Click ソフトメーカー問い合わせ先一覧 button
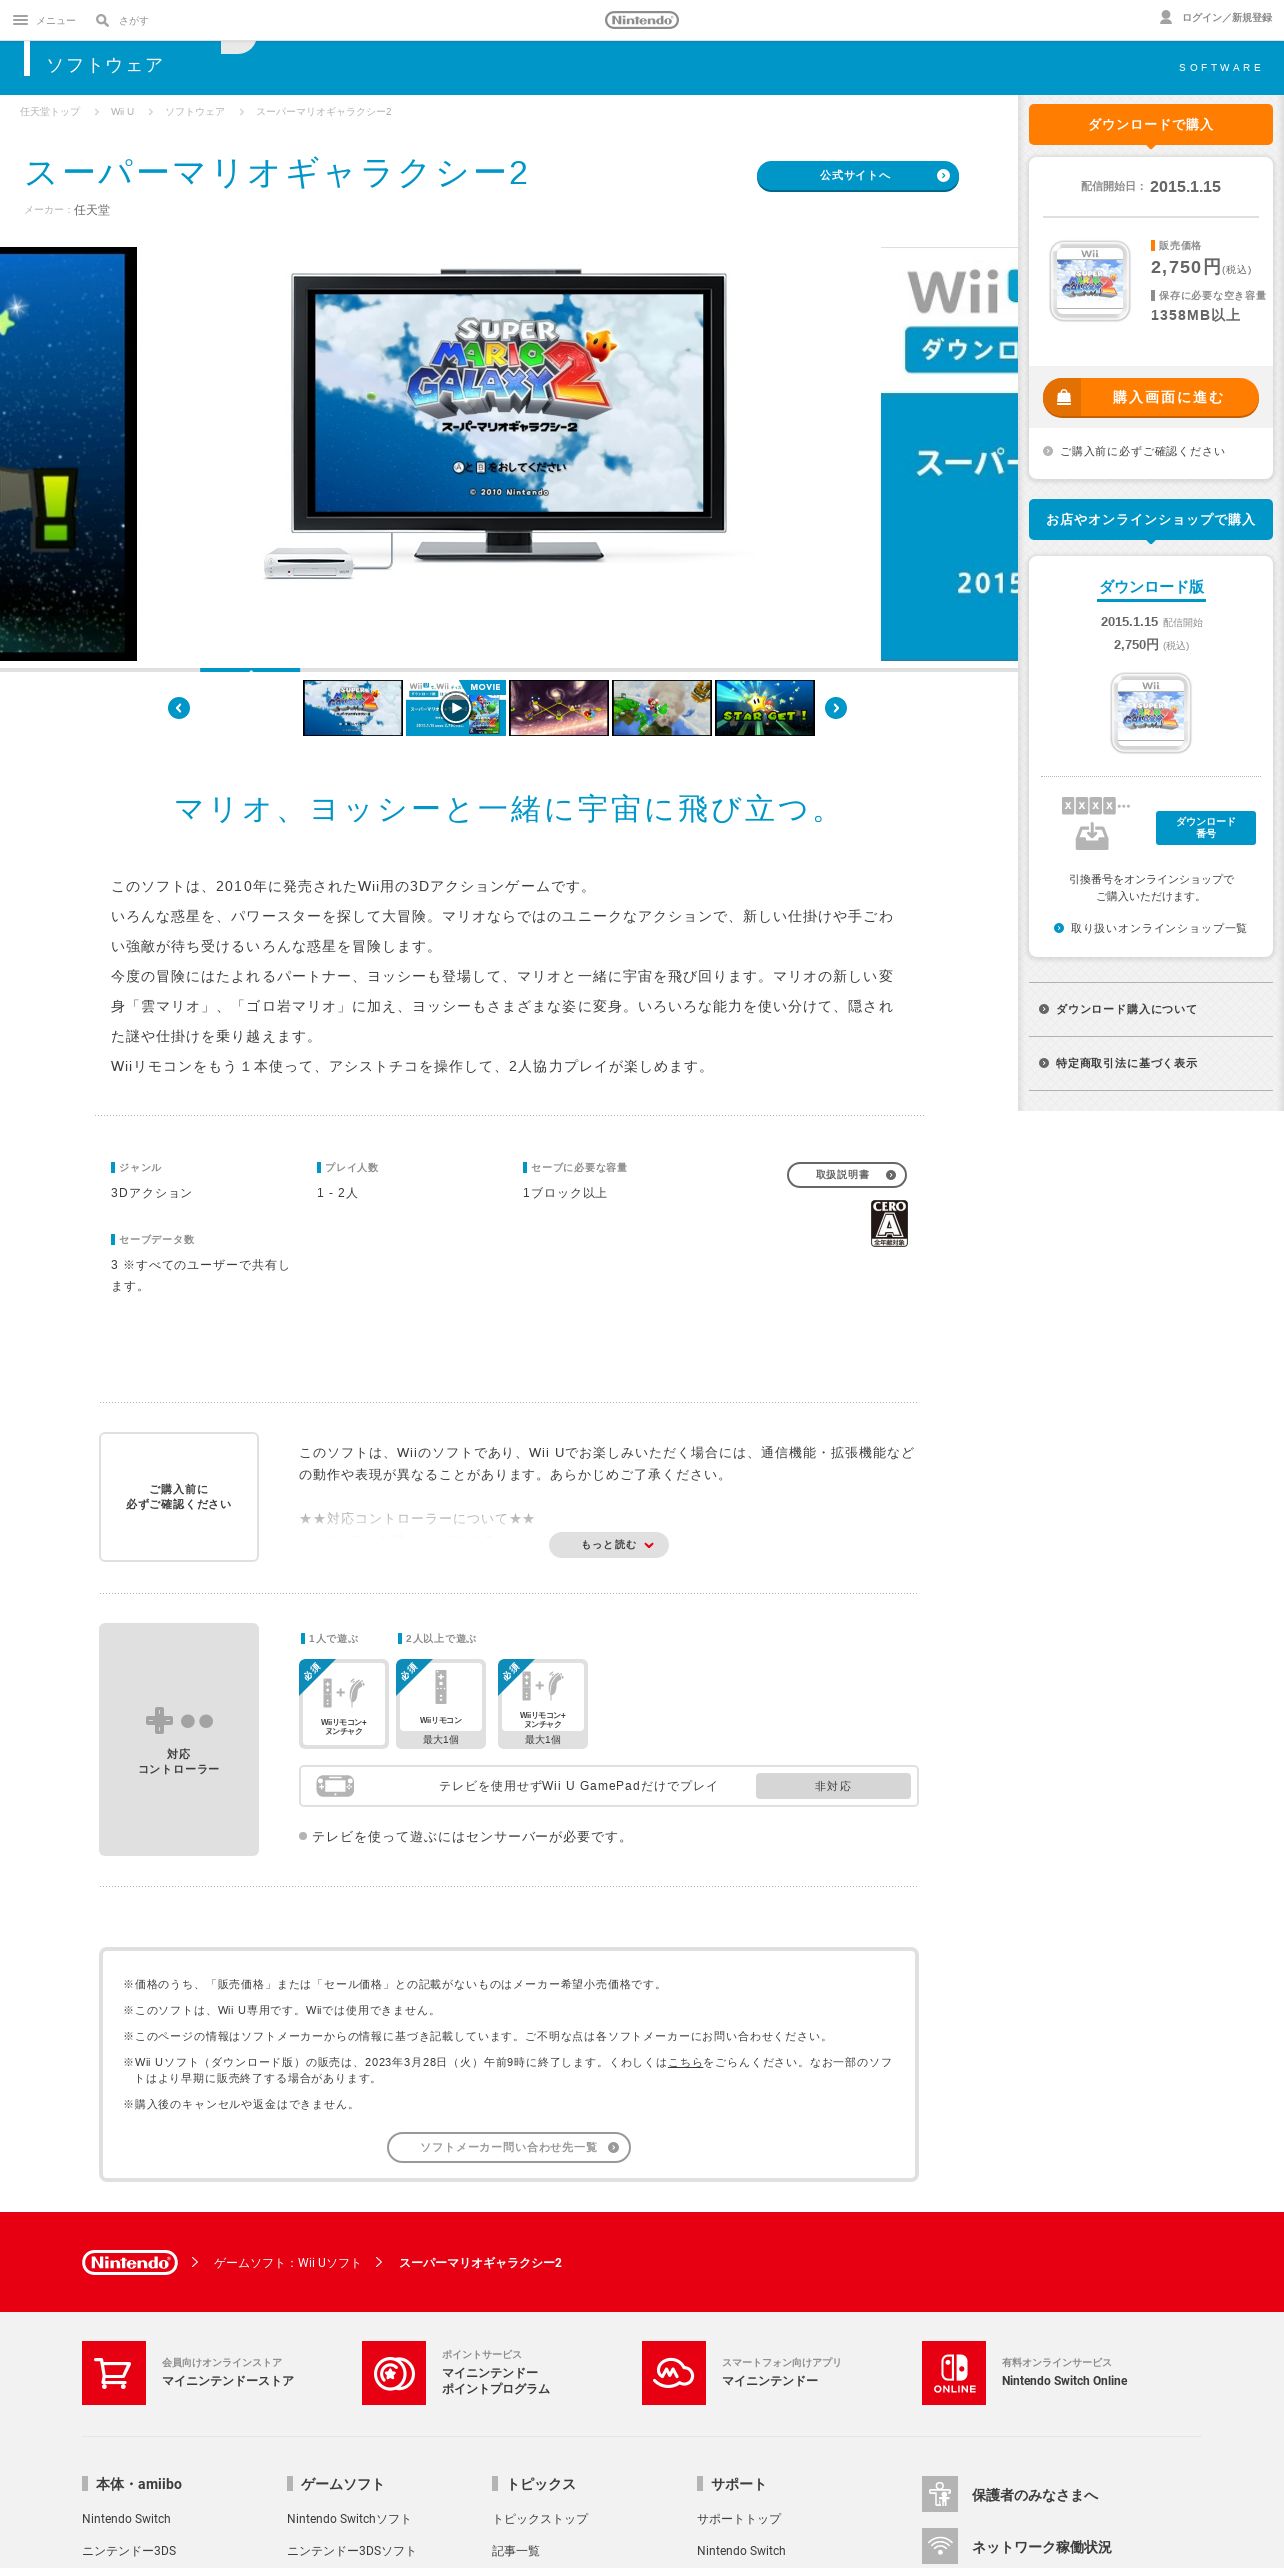The height and width of the screenshot is (2568, 1284). pyautogui.click(x=509, y=2147)
